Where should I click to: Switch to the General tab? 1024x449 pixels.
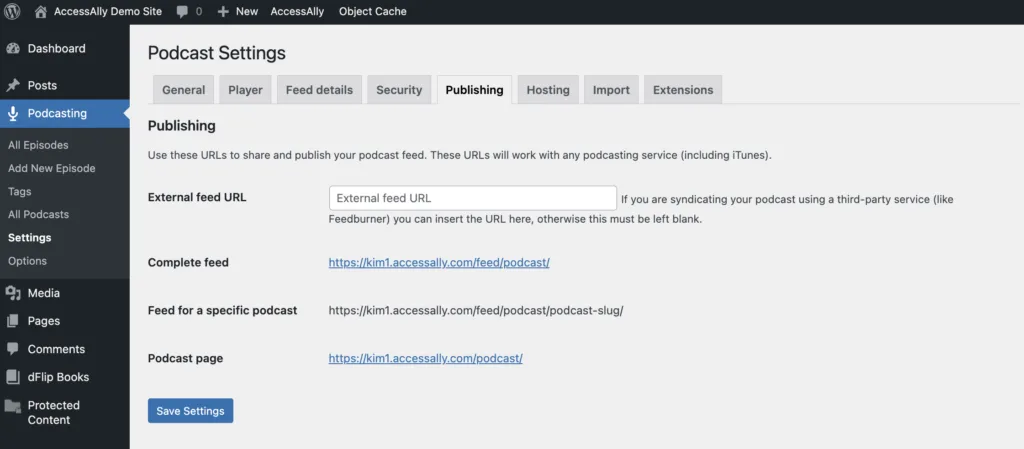coord(184,90)
